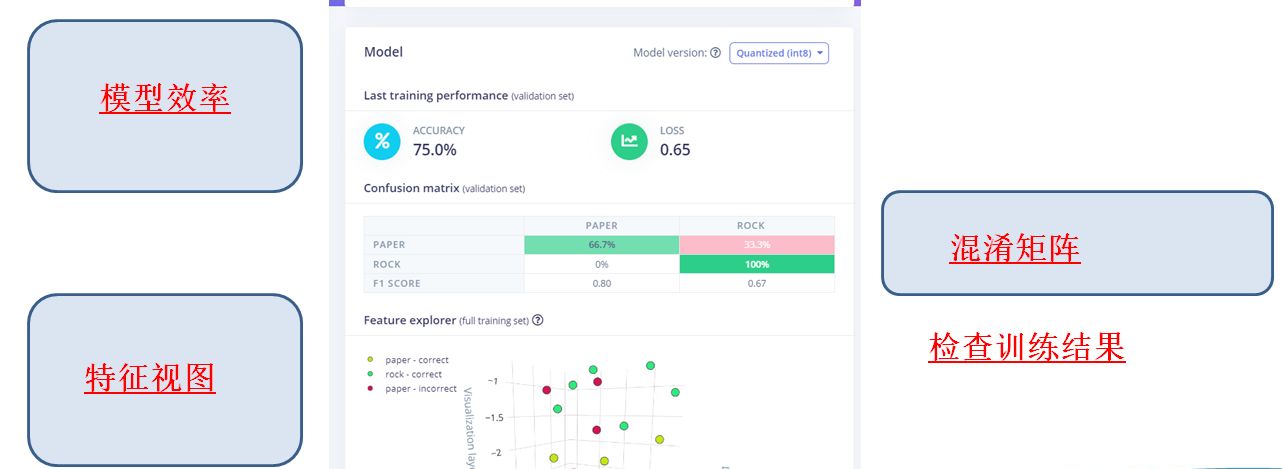Click the help icon beside Feature explorer
This screenshot has width=1282, height=469.
(x=538, y=320)
